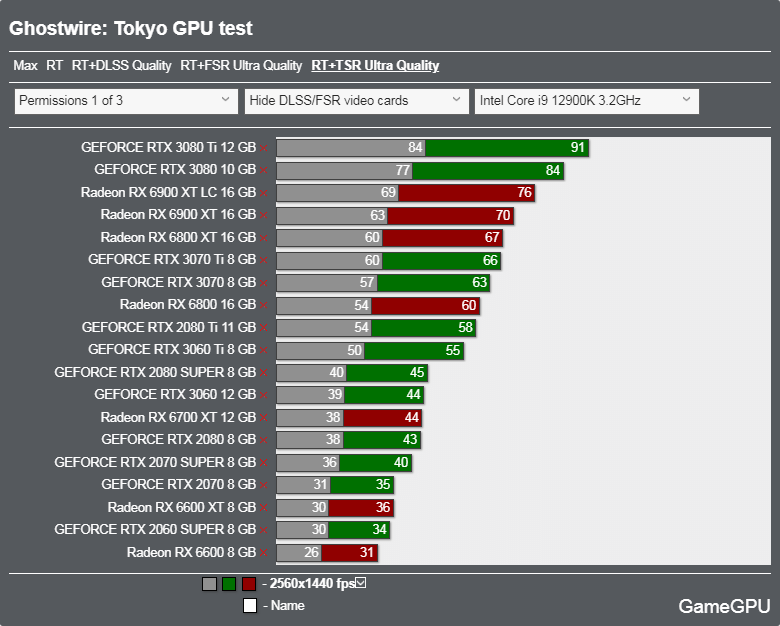Open the Hide DLSS/FSR video cards dropdown

(357, 101)
